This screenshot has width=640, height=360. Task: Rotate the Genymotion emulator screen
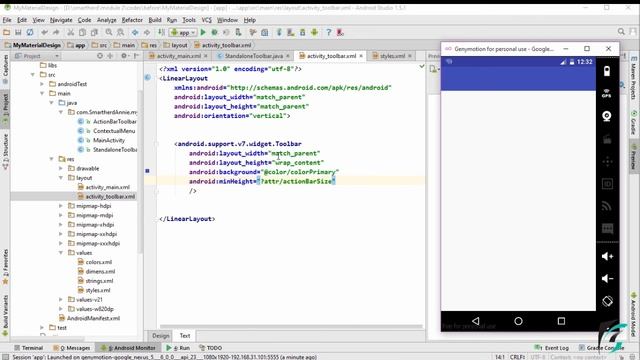click(x=607, y=301)
